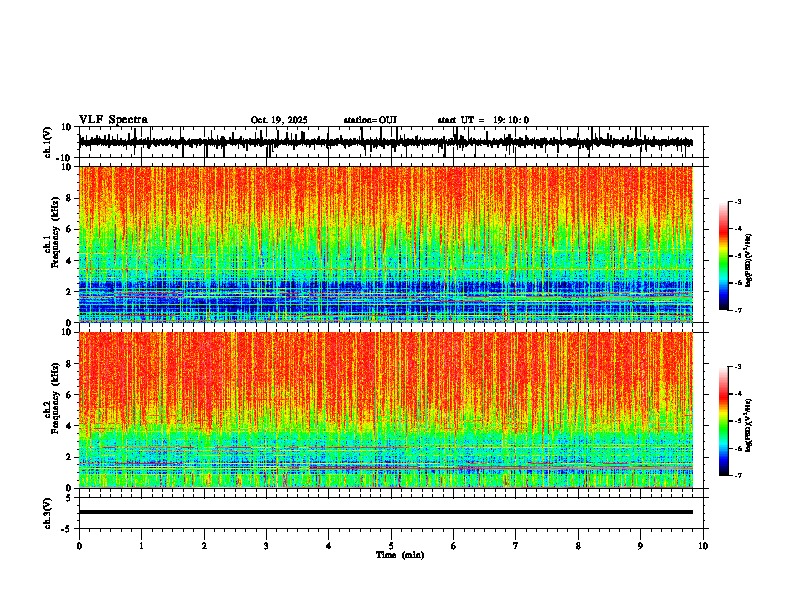Viewport: 792px width, 612px height.
Task: Click the "Time (min)" x-axis label
Action: (400, 555)
